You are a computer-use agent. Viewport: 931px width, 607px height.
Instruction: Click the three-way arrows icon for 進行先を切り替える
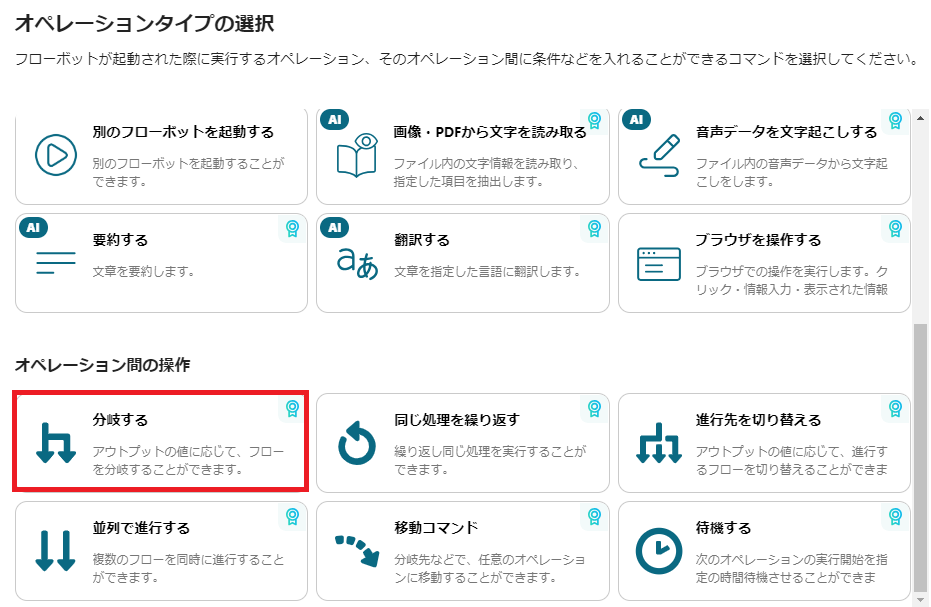pyautogui.click(x=659, y=443)
